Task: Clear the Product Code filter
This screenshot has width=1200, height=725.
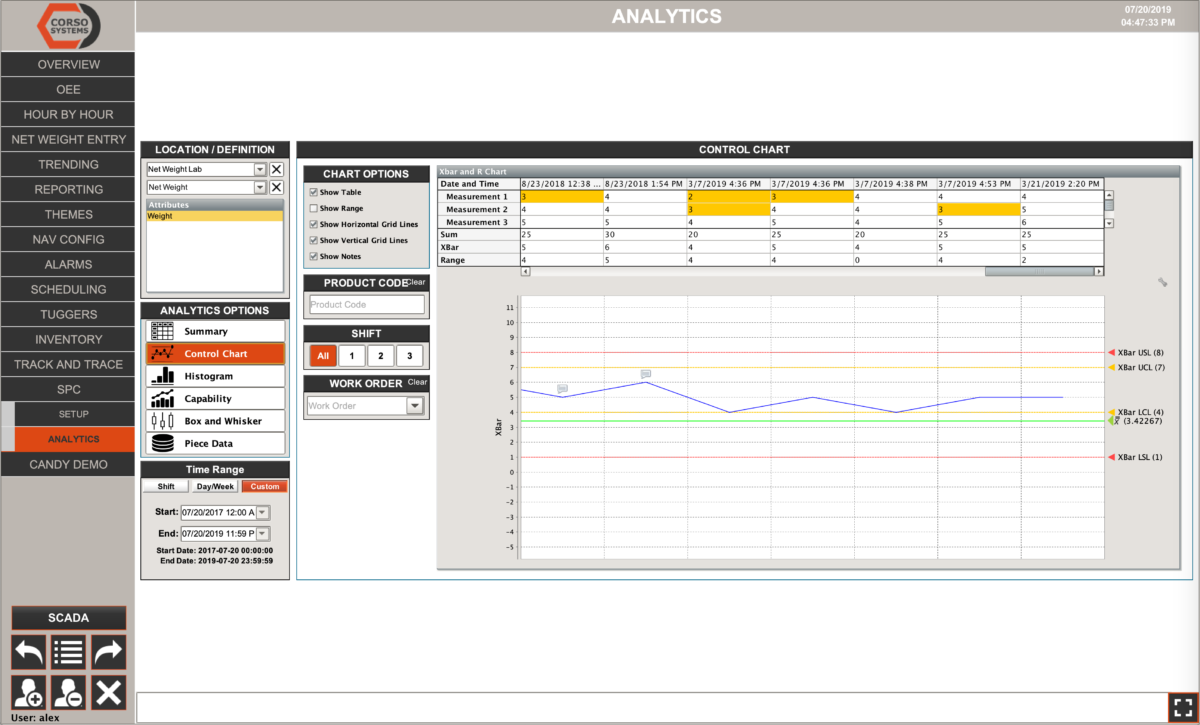Action: click(x=419, y=281)
